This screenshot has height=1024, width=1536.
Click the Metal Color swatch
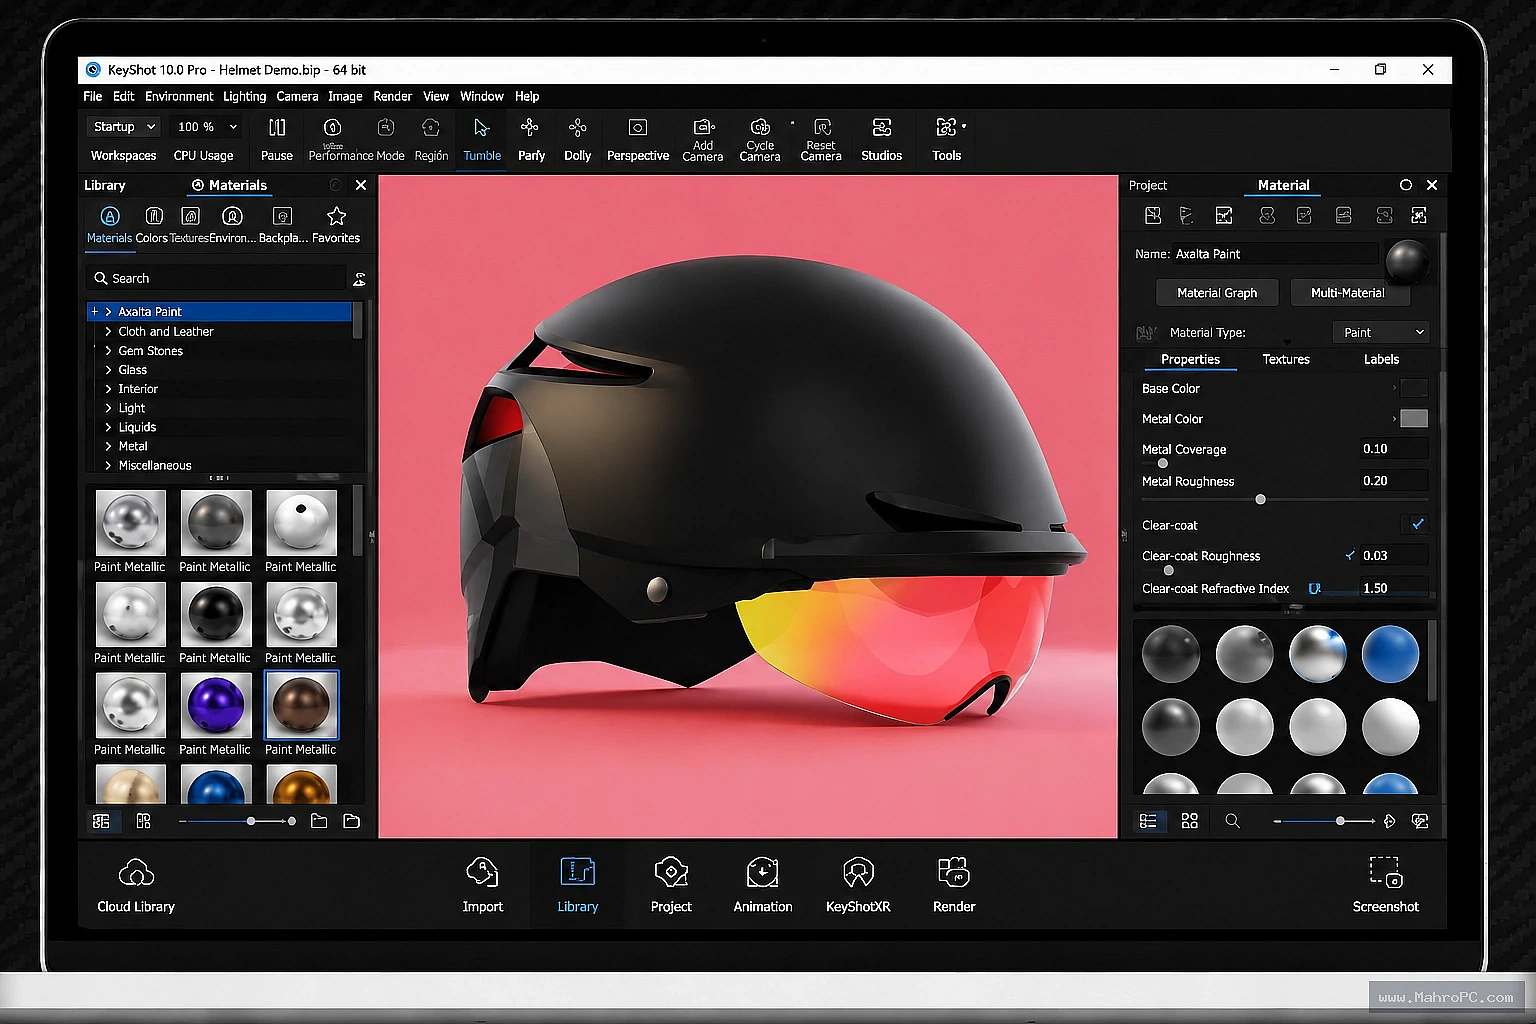pos(1414,418)
